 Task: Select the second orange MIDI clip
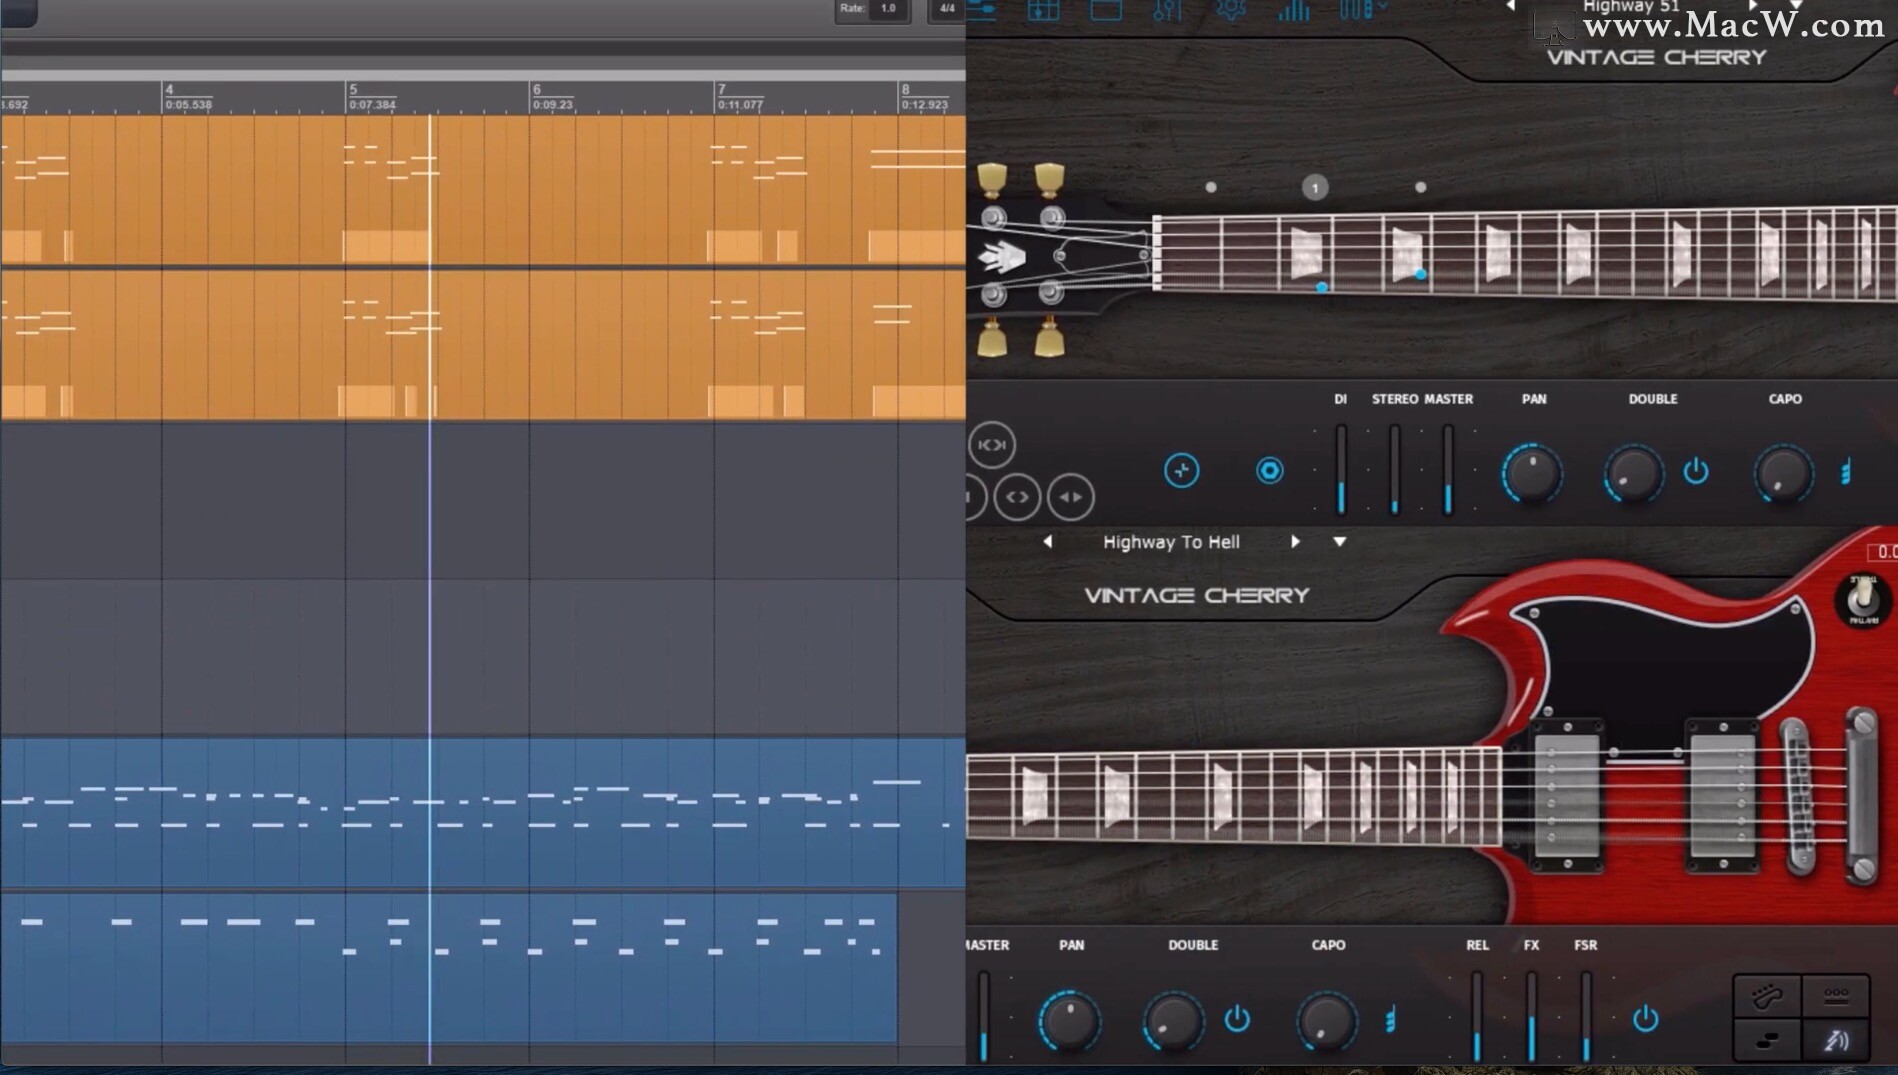(x=483, y=345)
